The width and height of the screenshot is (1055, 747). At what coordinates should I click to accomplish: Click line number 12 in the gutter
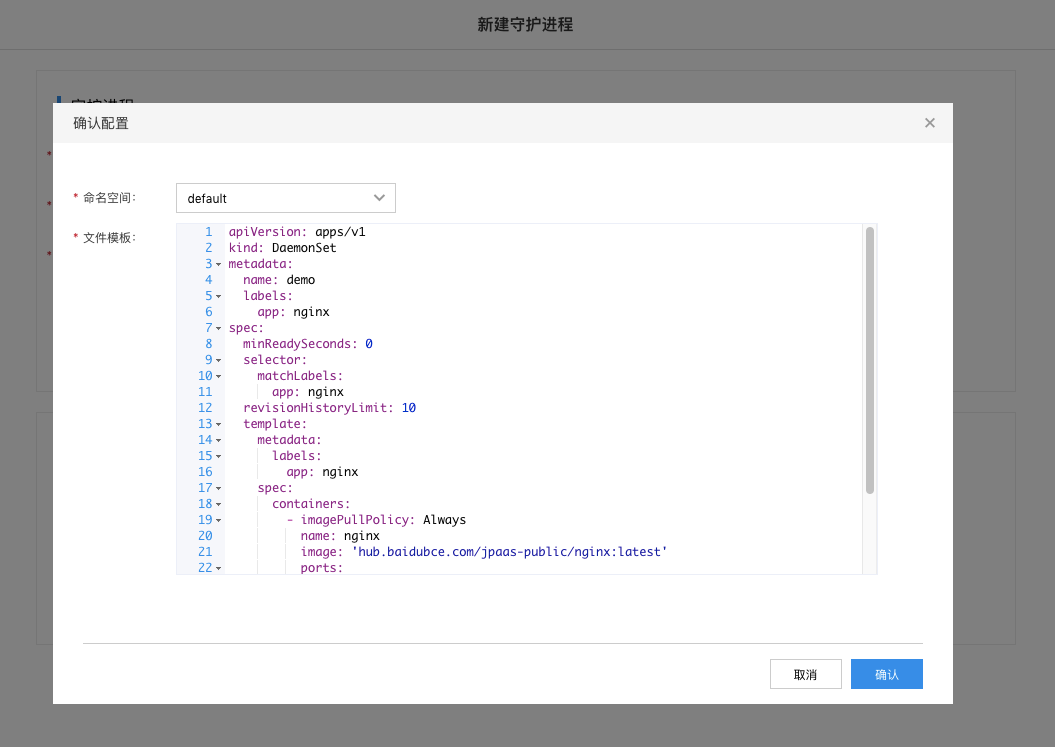205,408
